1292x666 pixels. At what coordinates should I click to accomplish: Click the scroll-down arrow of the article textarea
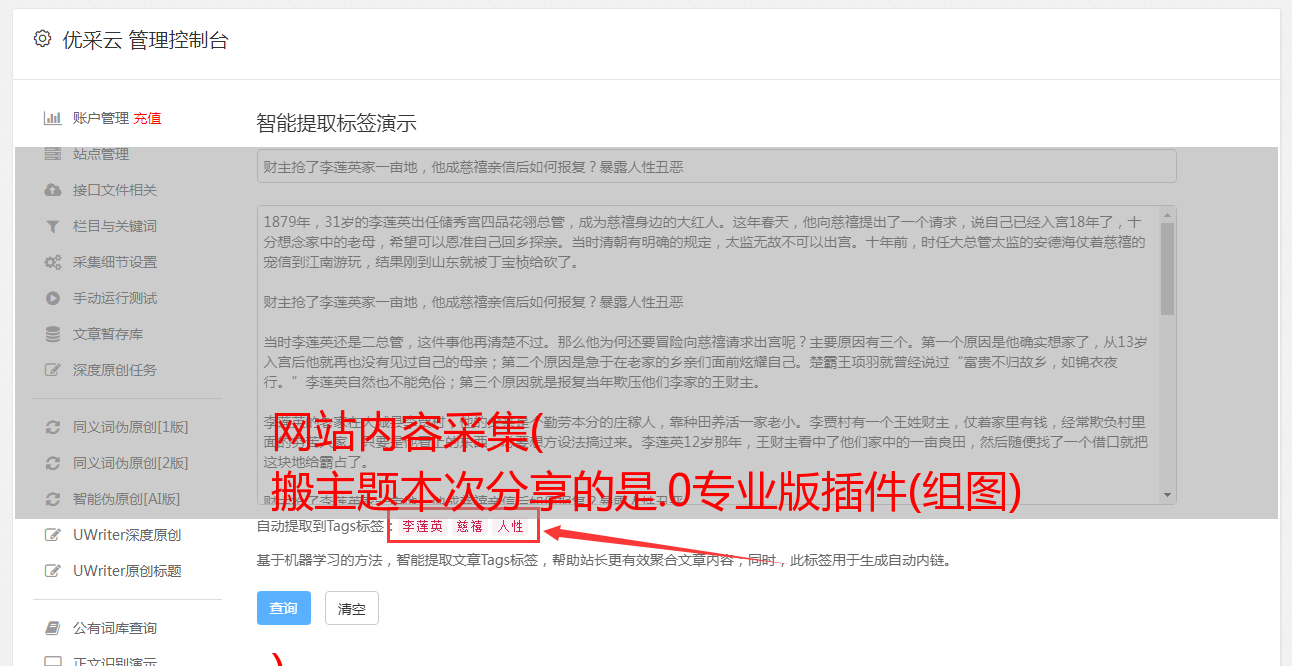tap(1168, 495)
